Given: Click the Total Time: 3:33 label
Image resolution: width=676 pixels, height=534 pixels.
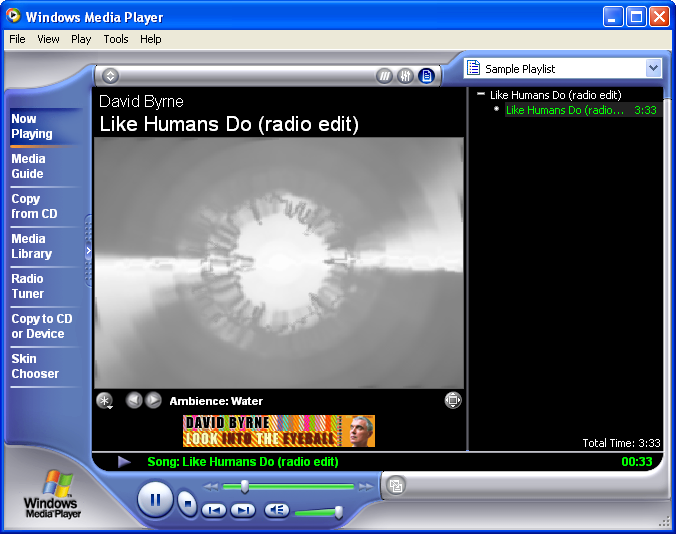Looking at the screenshot, I should tap(621, 443).
